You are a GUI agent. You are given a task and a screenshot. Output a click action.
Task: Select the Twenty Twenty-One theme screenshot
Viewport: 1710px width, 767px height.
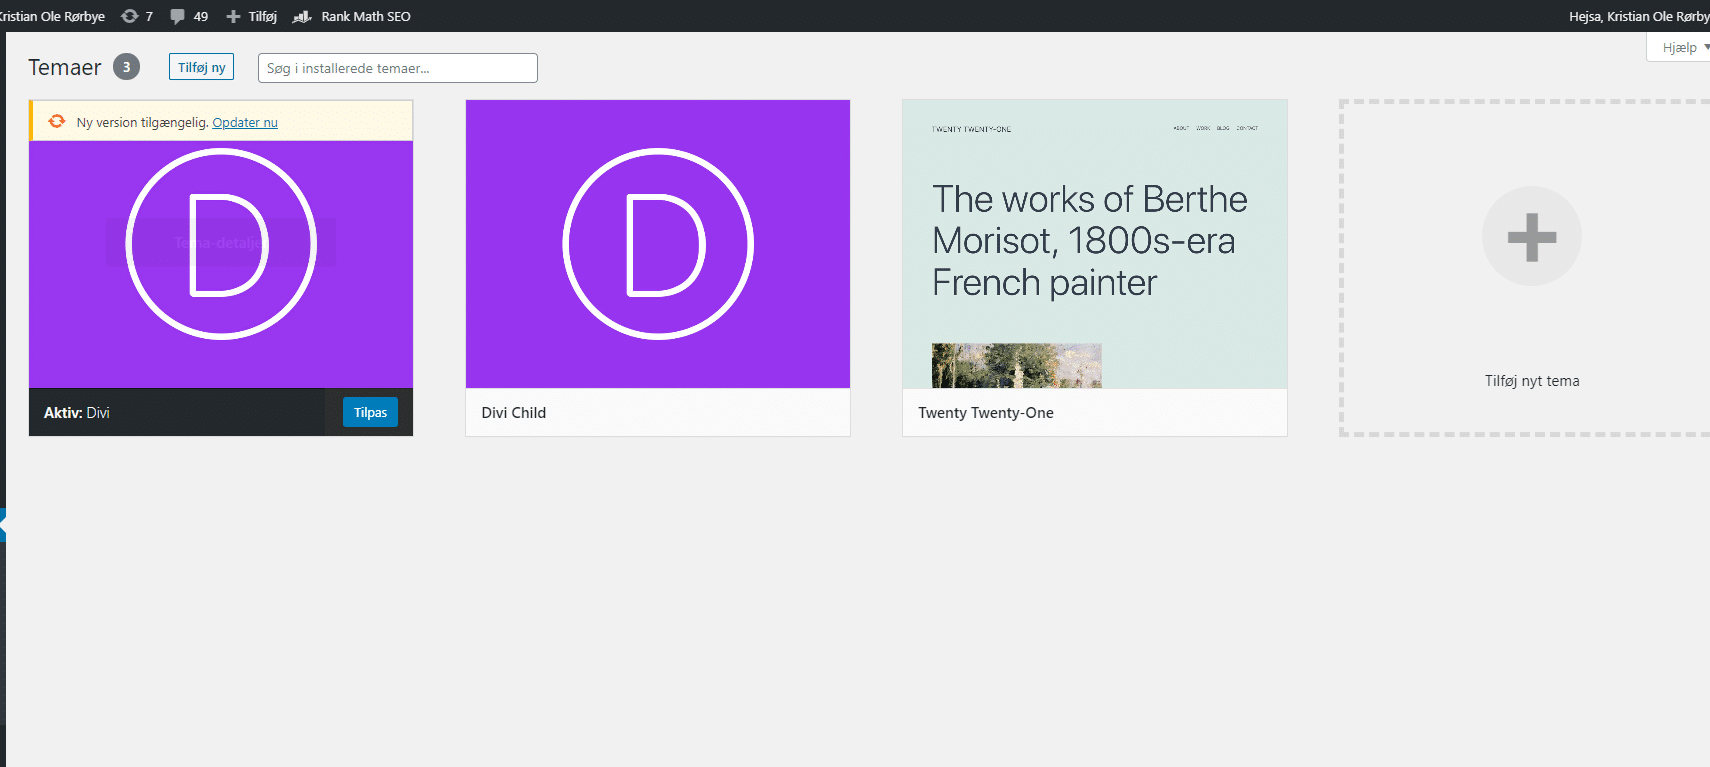pyautogui.click(x=1094, y=244)
